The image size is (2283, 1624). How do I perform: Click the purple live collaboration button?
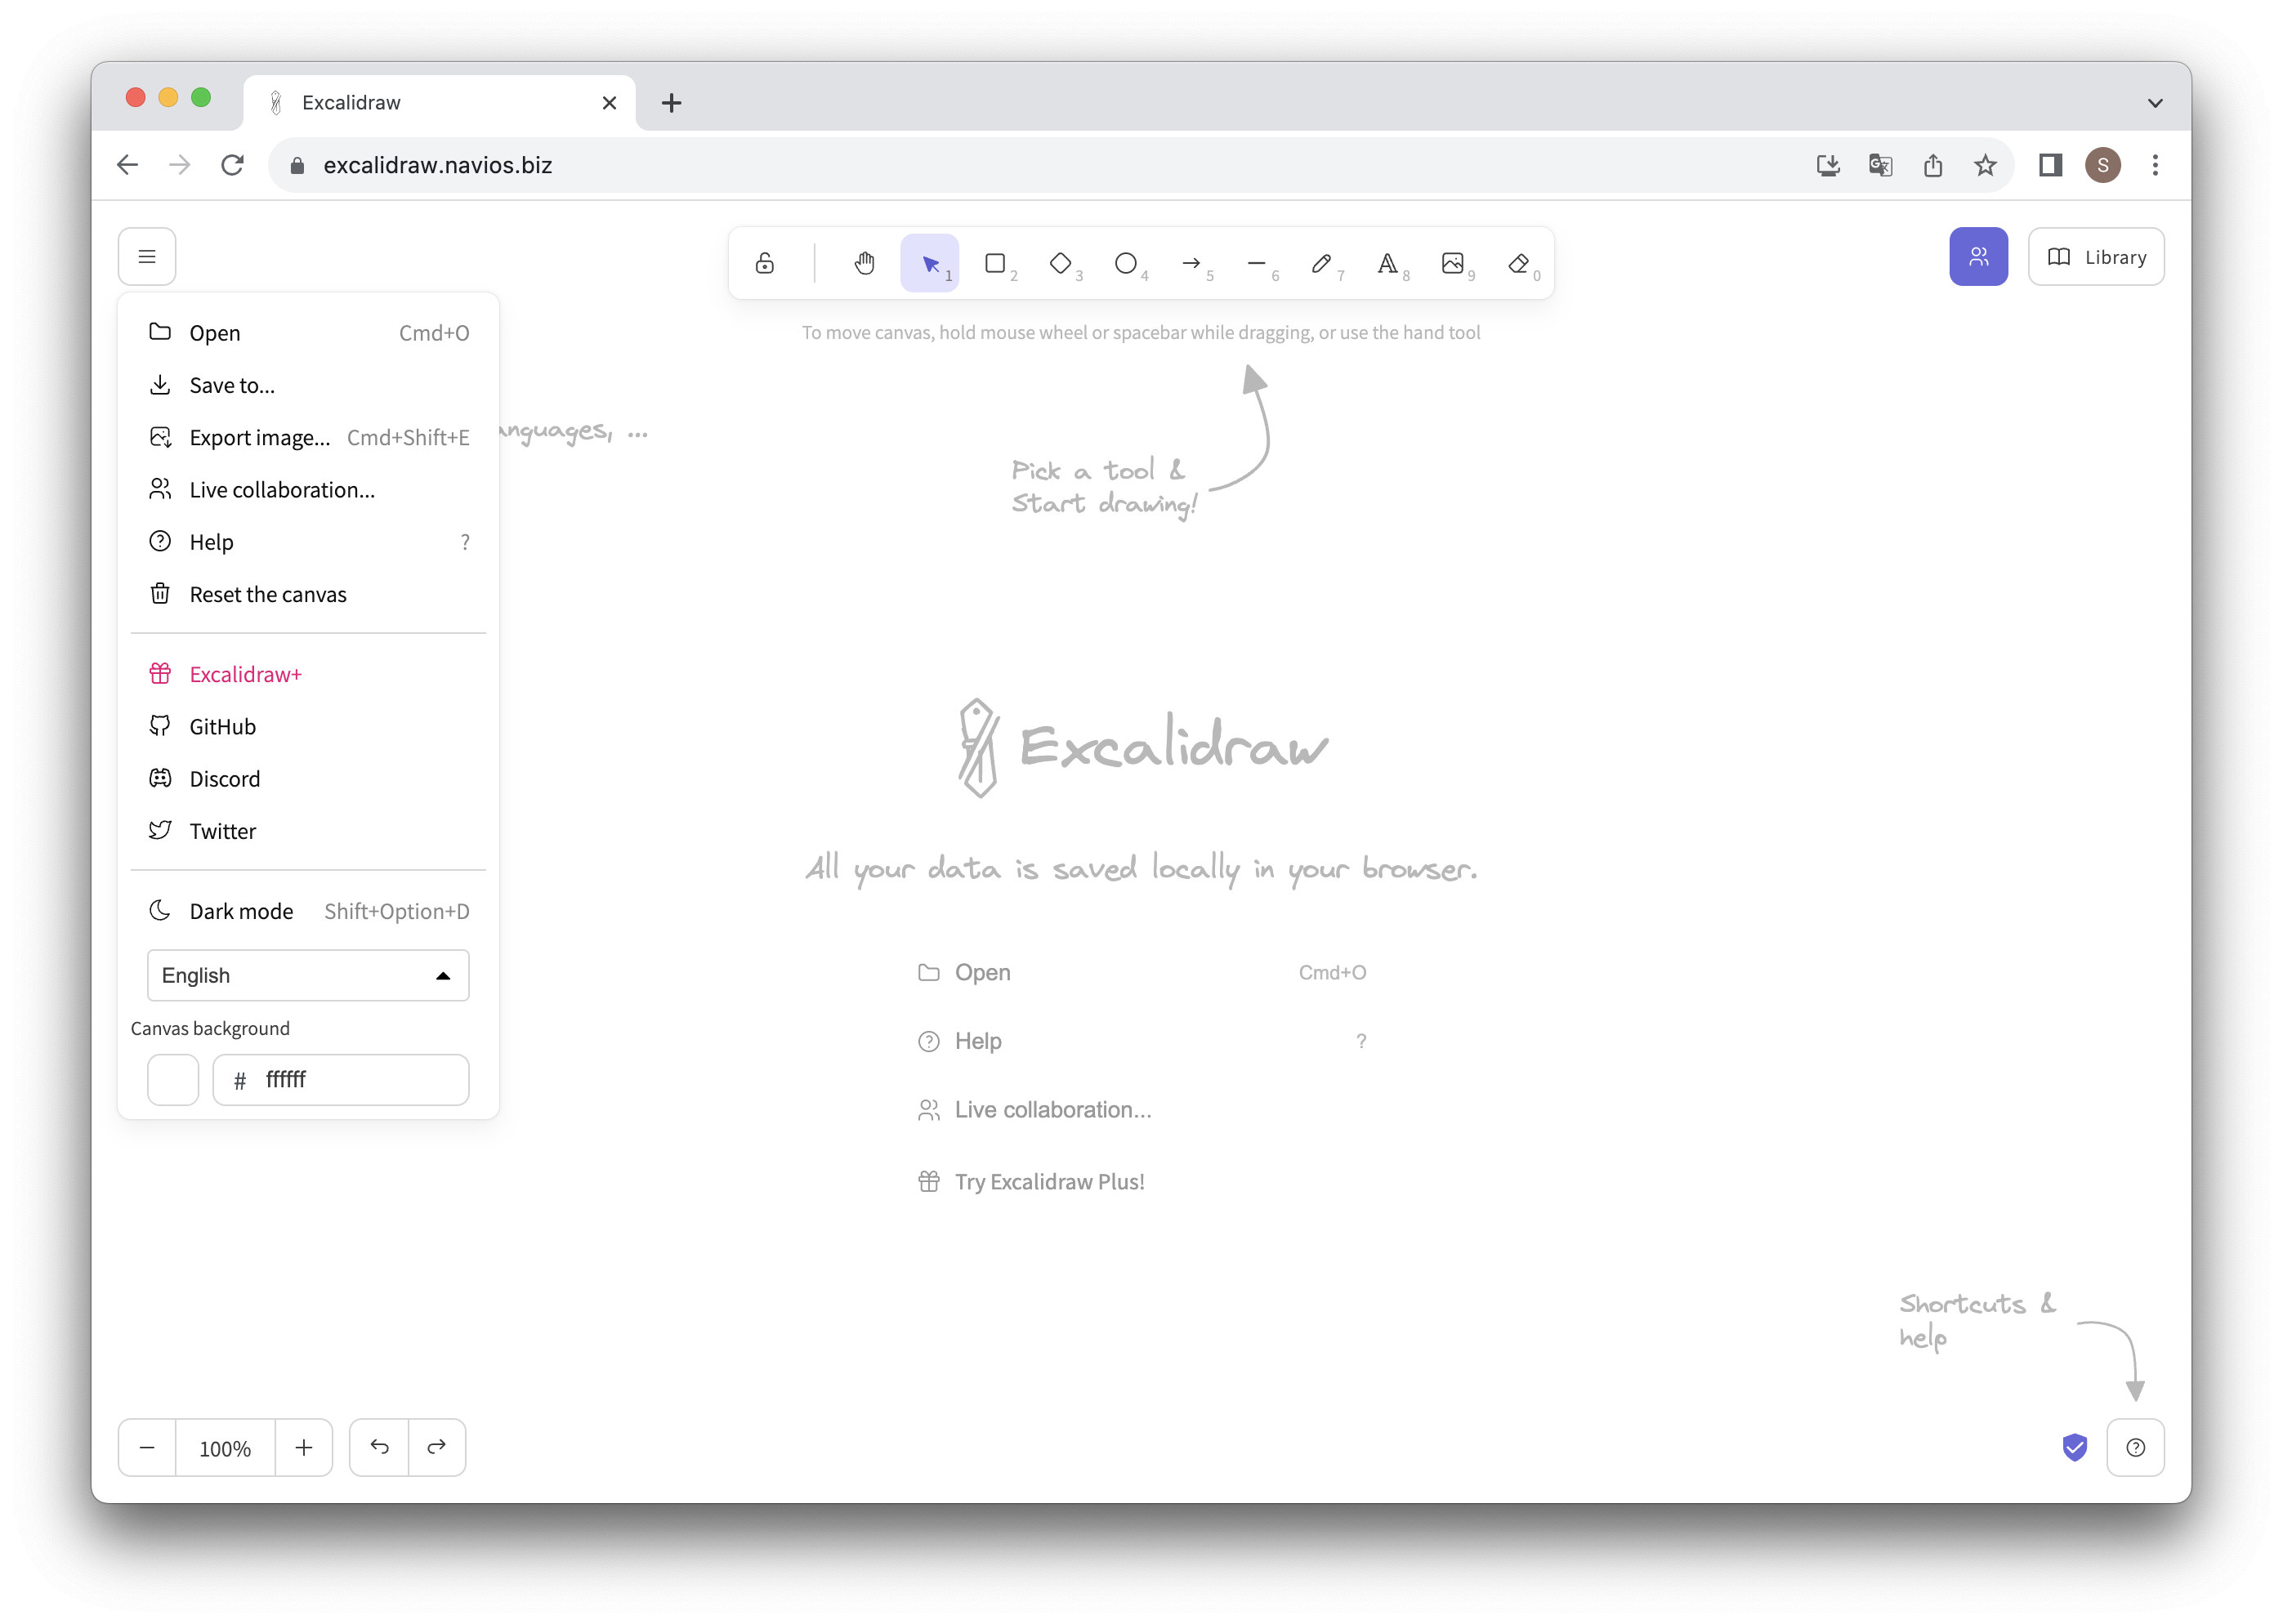pyautogui.click(x=1978, y=257)
